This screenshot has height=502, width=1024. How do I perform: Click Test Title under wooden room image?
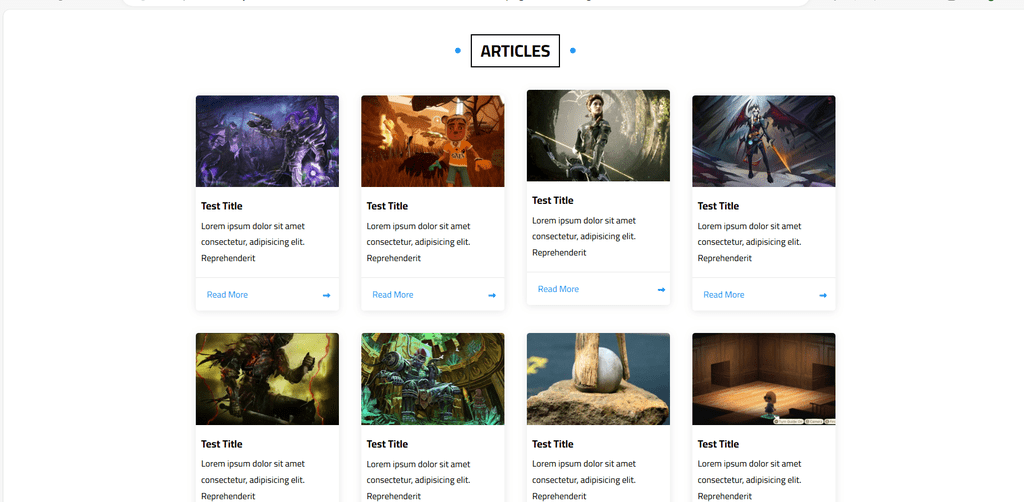pyautogui.click(x=718, y=444)
